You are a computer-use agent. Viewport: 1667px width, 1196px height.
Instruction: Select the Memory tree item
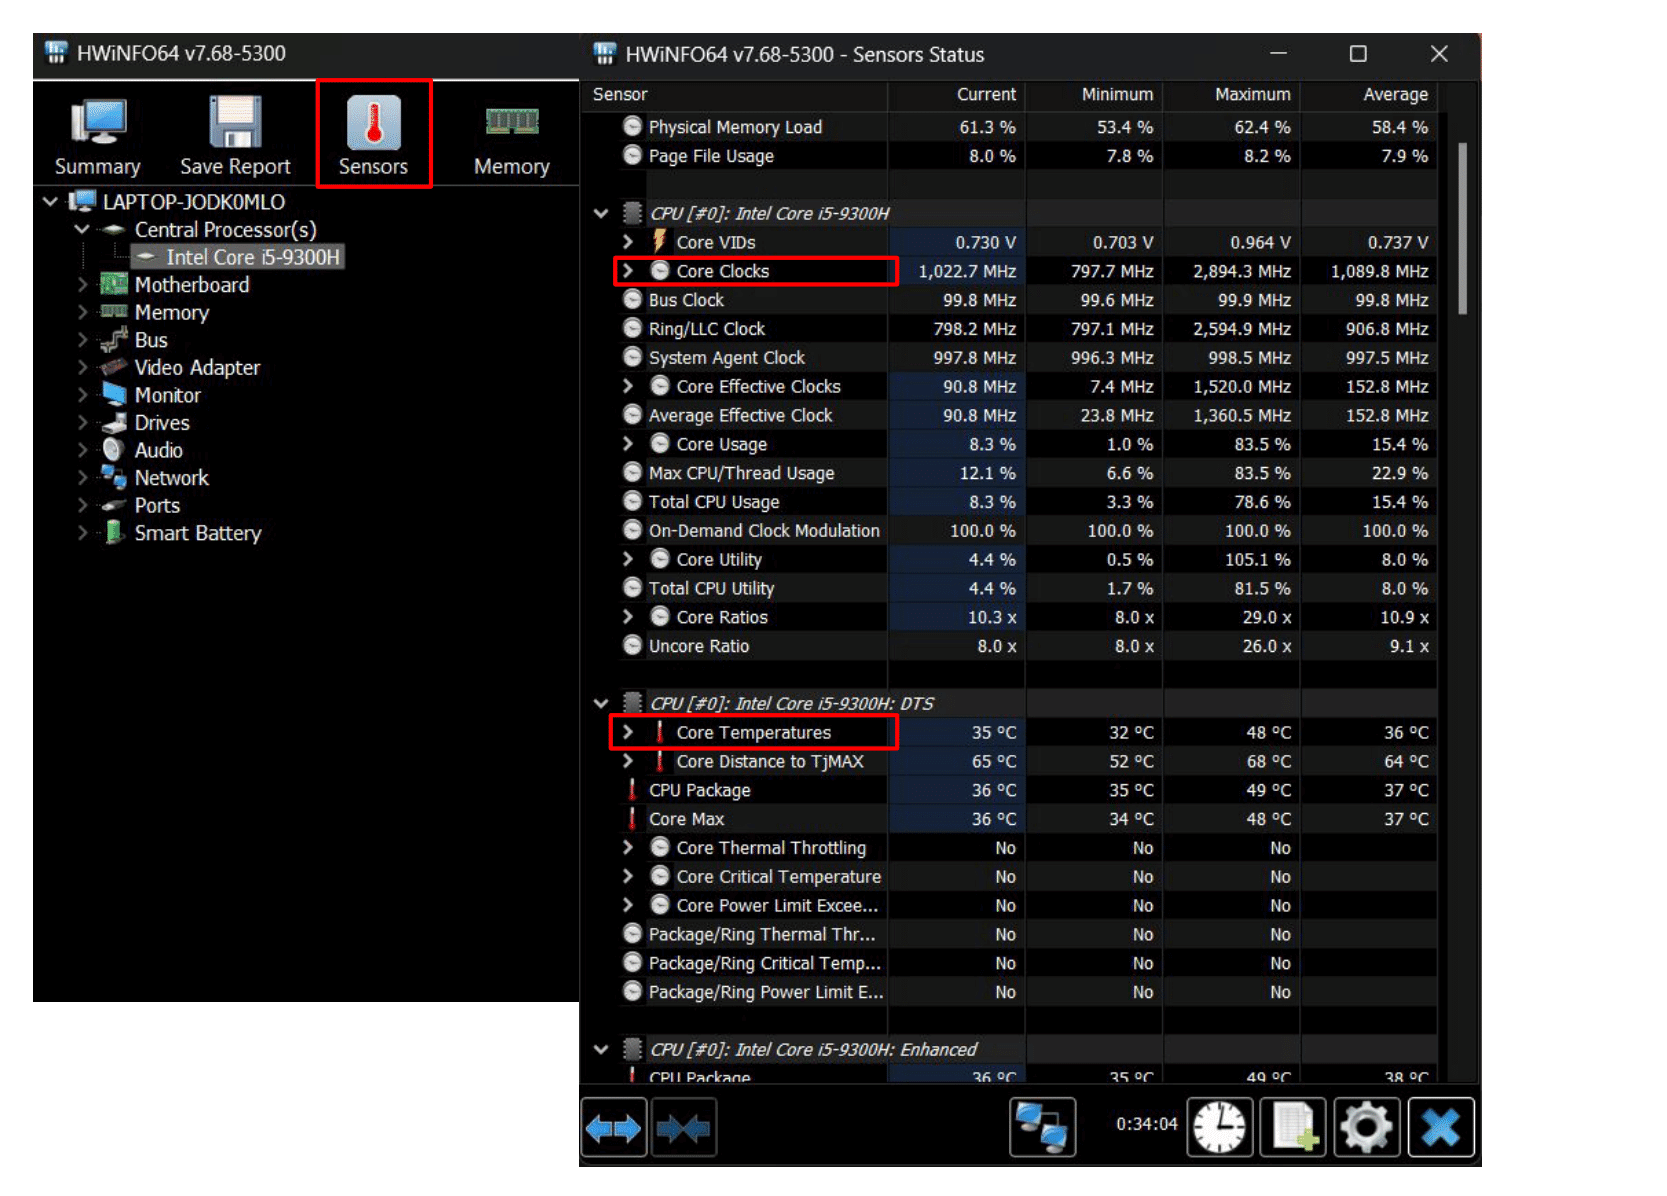(x=171, y=313)
